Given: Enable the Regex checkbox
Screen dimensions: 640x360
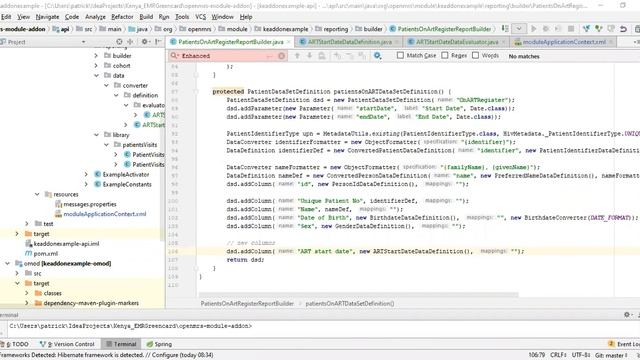Looking at the screenshot, I should 445,56.
